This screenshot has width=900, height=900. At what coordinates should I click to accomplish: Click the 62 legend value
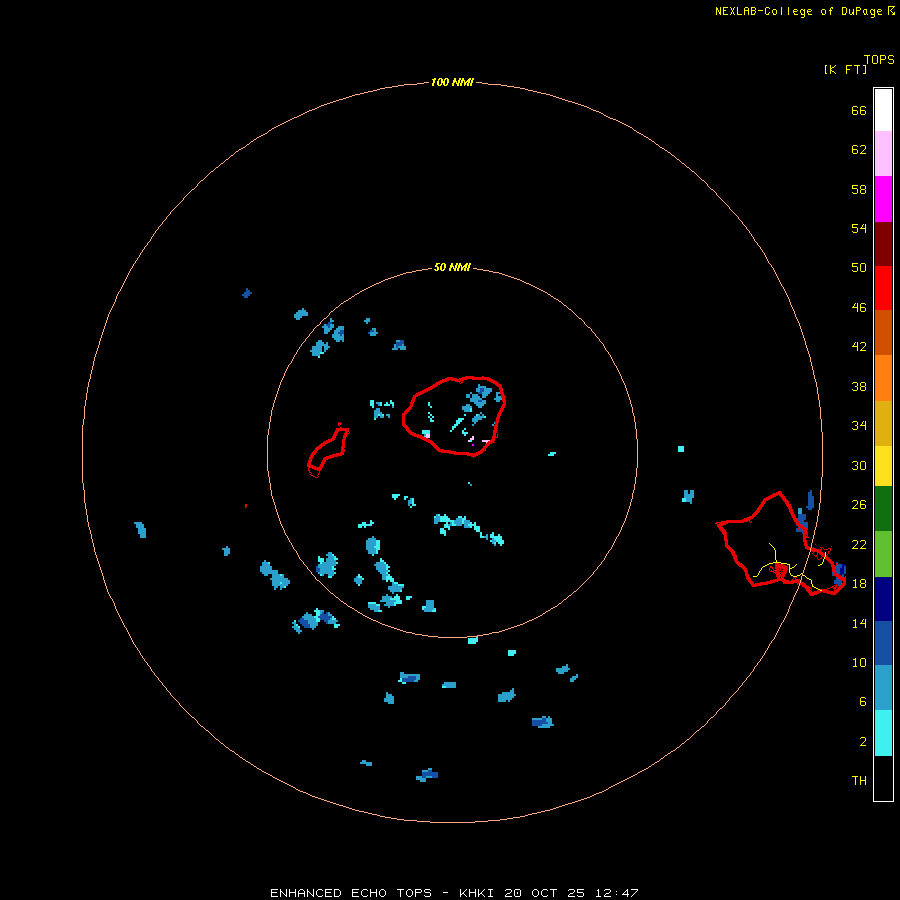(x=859, y=150)
